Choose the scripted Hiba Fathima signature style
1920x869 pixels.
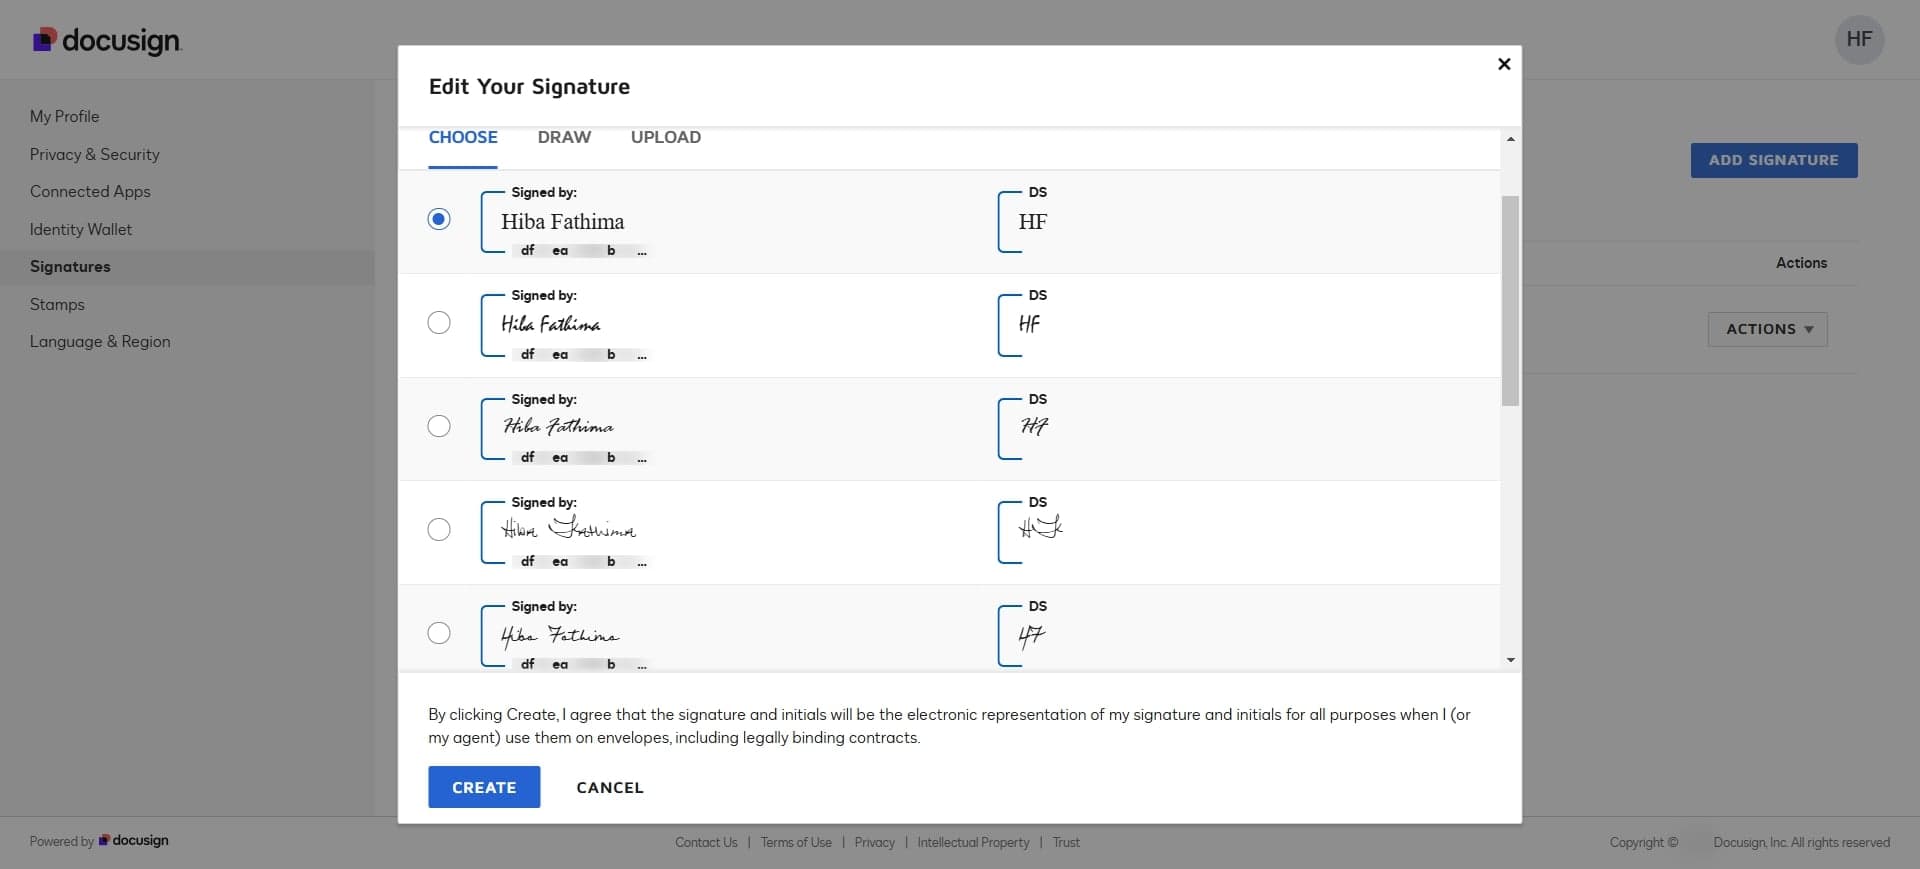point(439,426)
